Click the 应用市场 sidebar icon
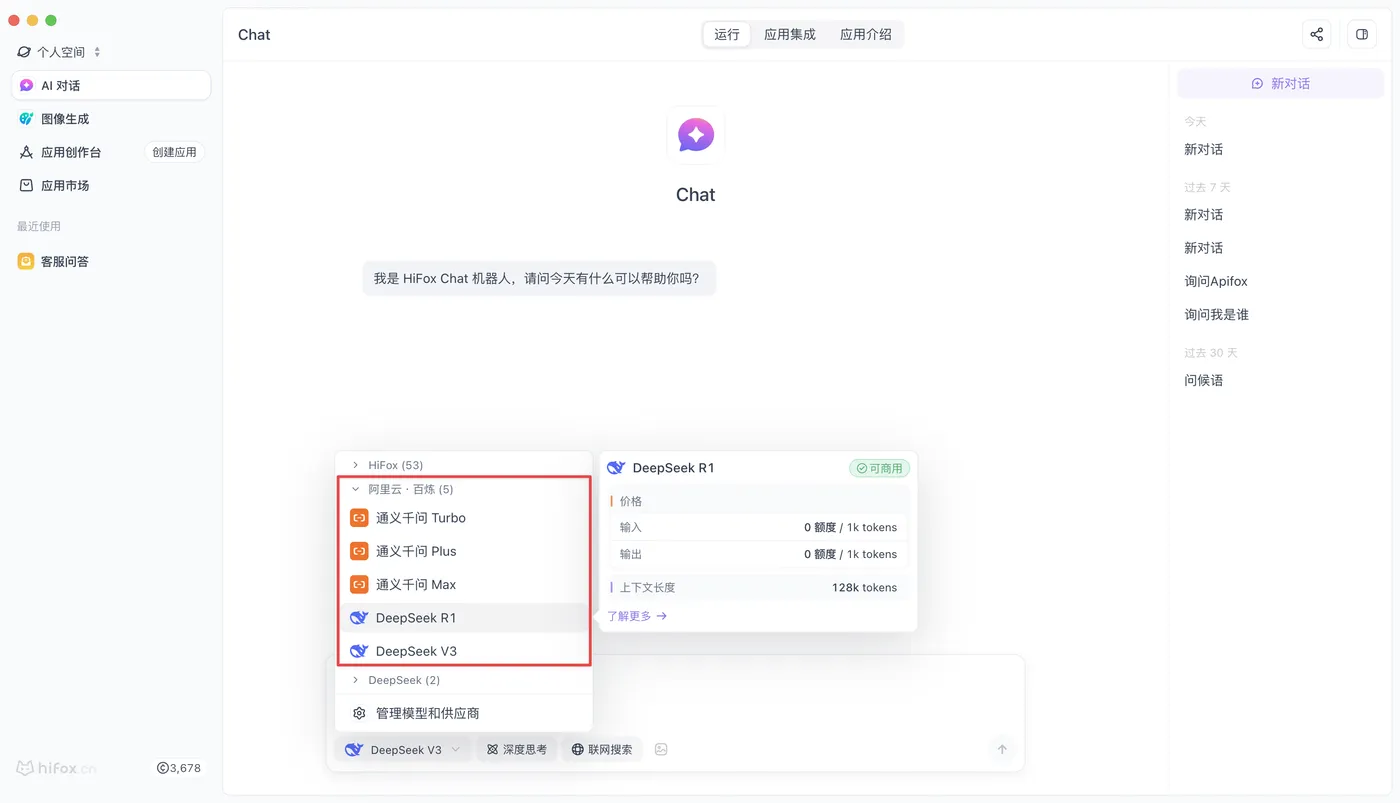 pyautogui.click(x=27, y=185)
